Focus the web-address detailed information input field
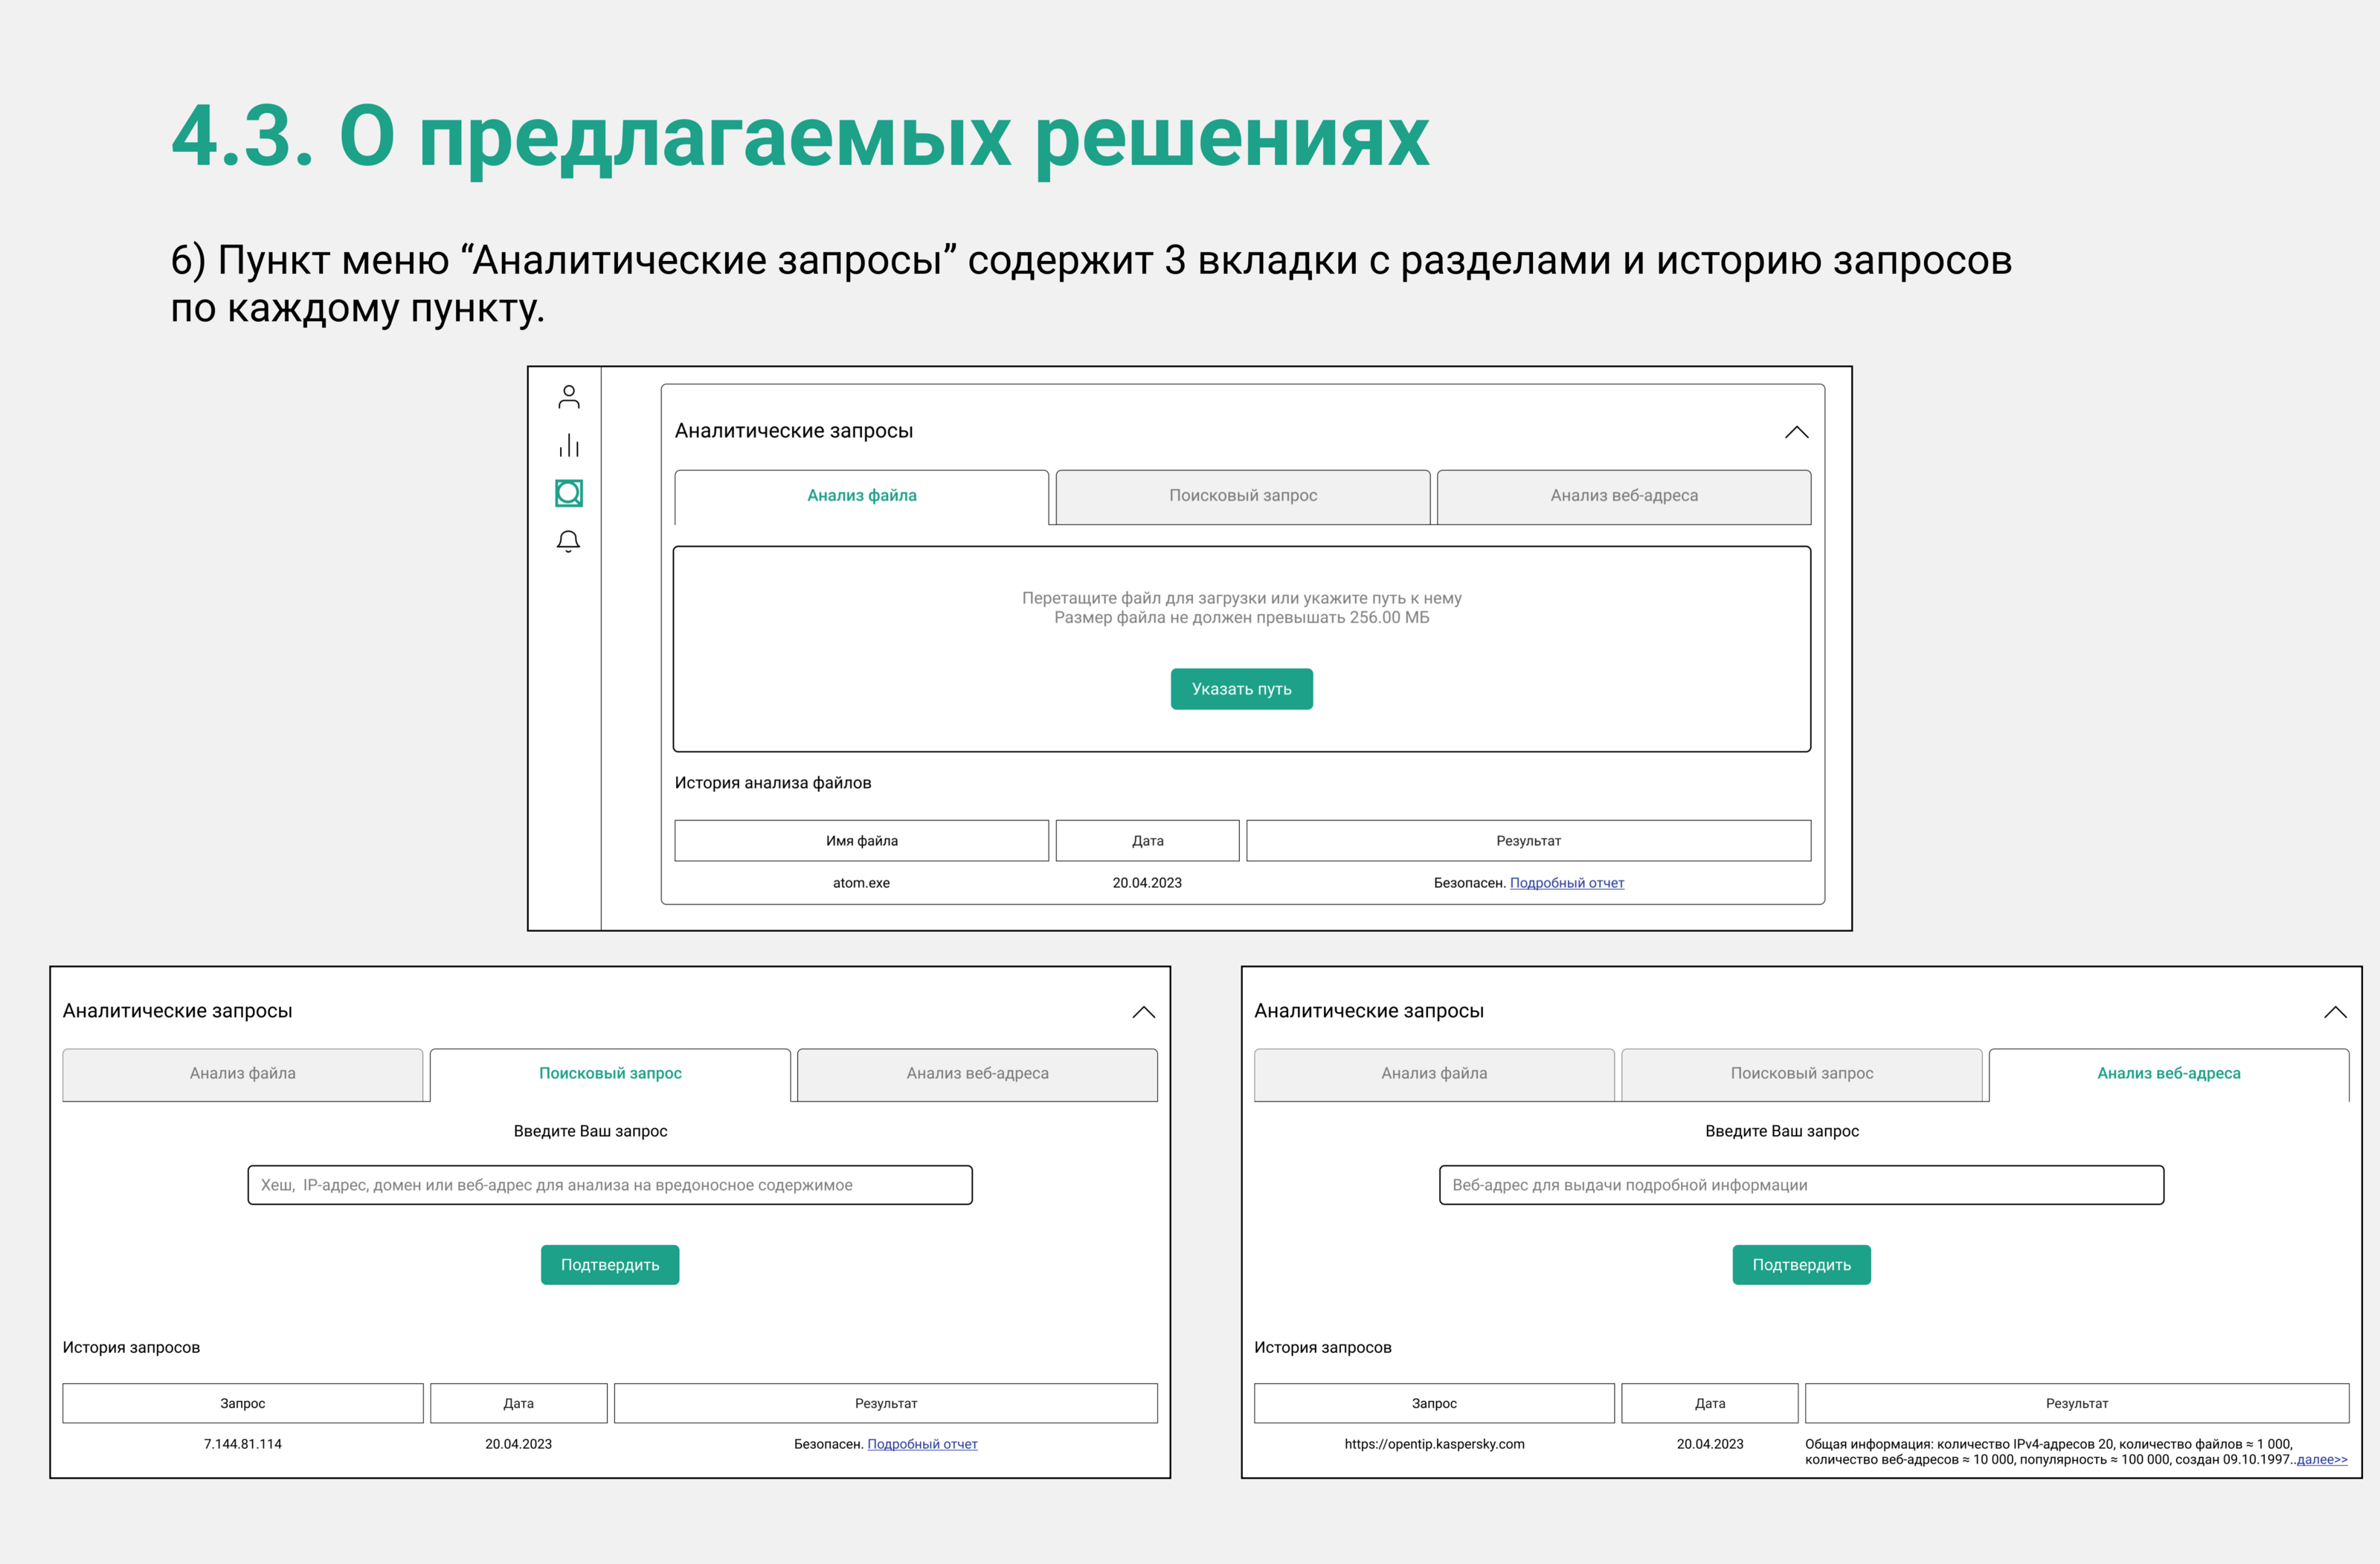2380x1564 pixels. (x=1801, y=1185)
